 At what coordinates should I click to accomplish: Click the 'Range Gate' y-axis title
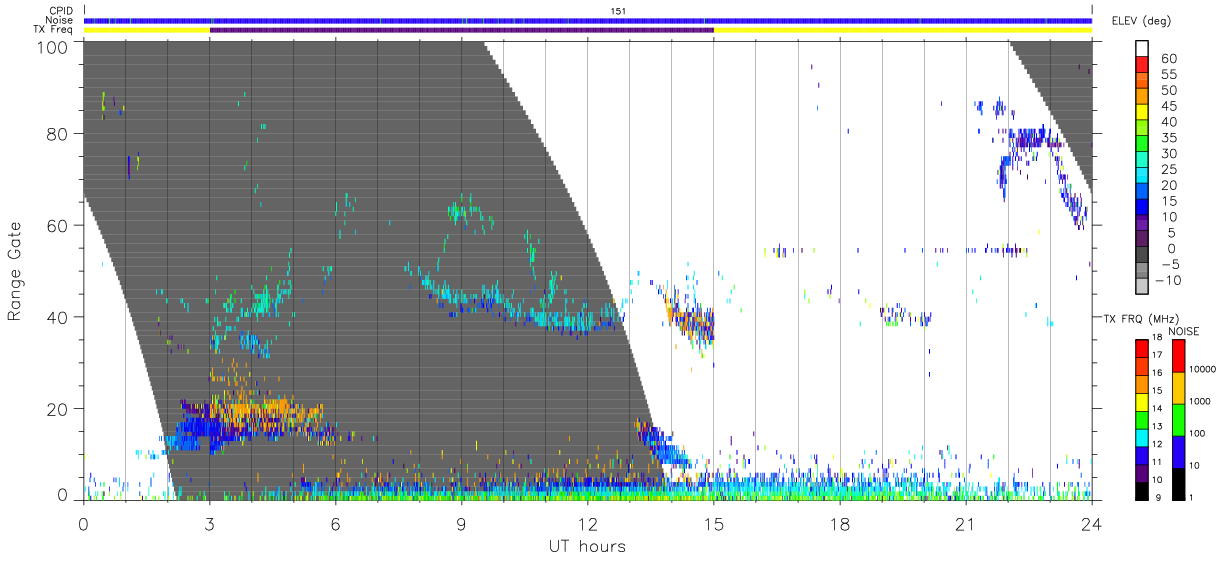click(x=15, y=271)
